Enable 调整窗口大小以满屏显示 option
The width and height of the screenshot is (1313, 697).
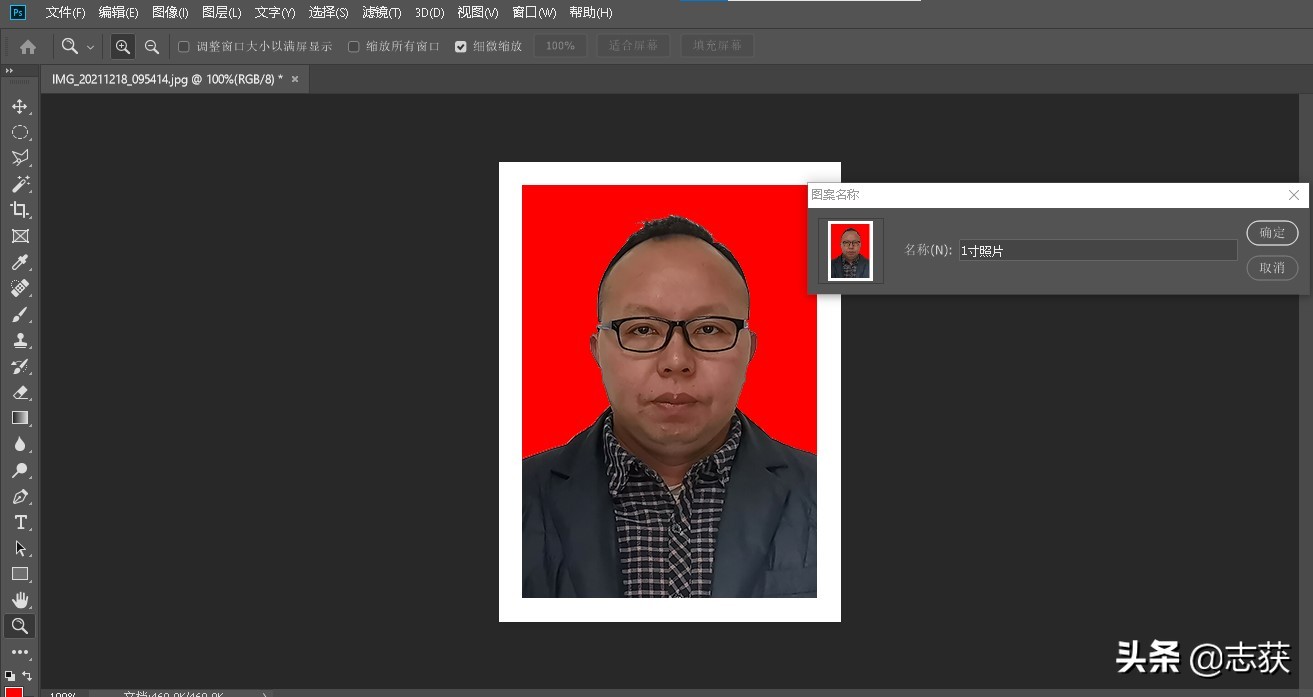pyautogui.click(x=183, y=46)
